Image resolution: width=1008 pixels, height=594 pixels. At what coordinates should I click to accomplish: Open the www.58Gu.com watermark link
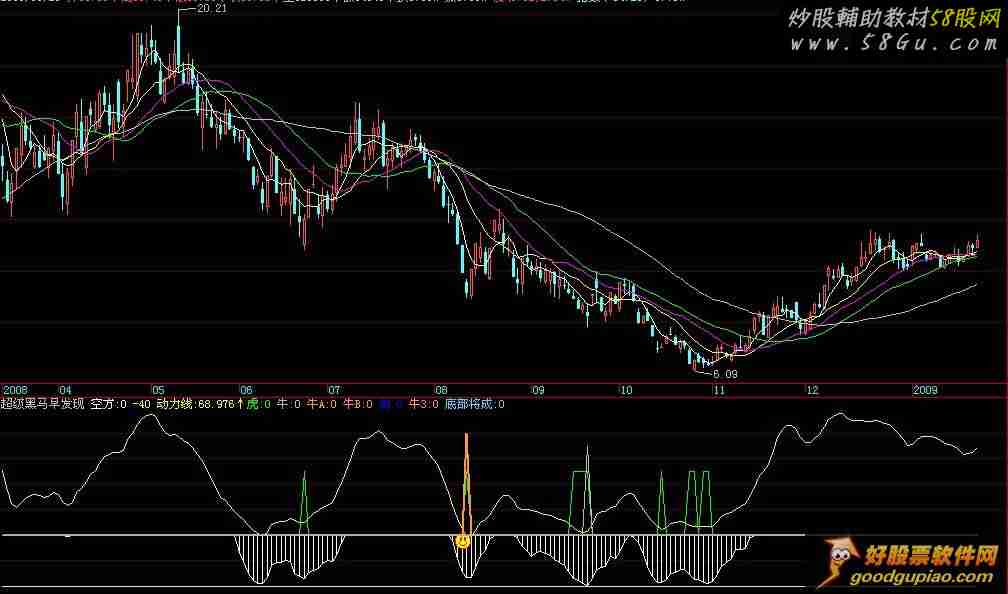[x=892, y=44]
